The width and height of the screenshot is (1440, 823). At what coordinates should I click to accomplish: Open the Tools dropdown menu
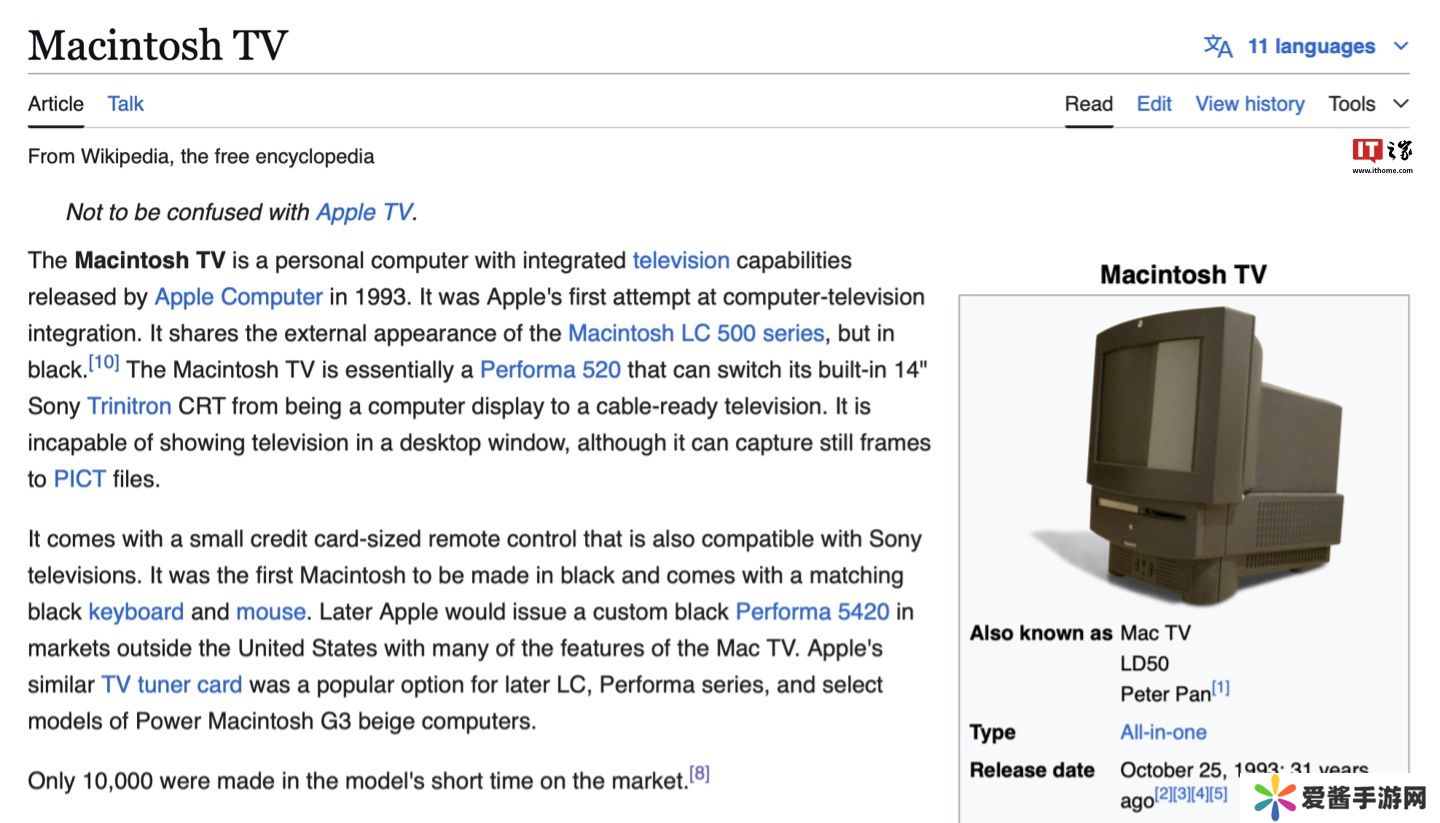pos(1367,104)
